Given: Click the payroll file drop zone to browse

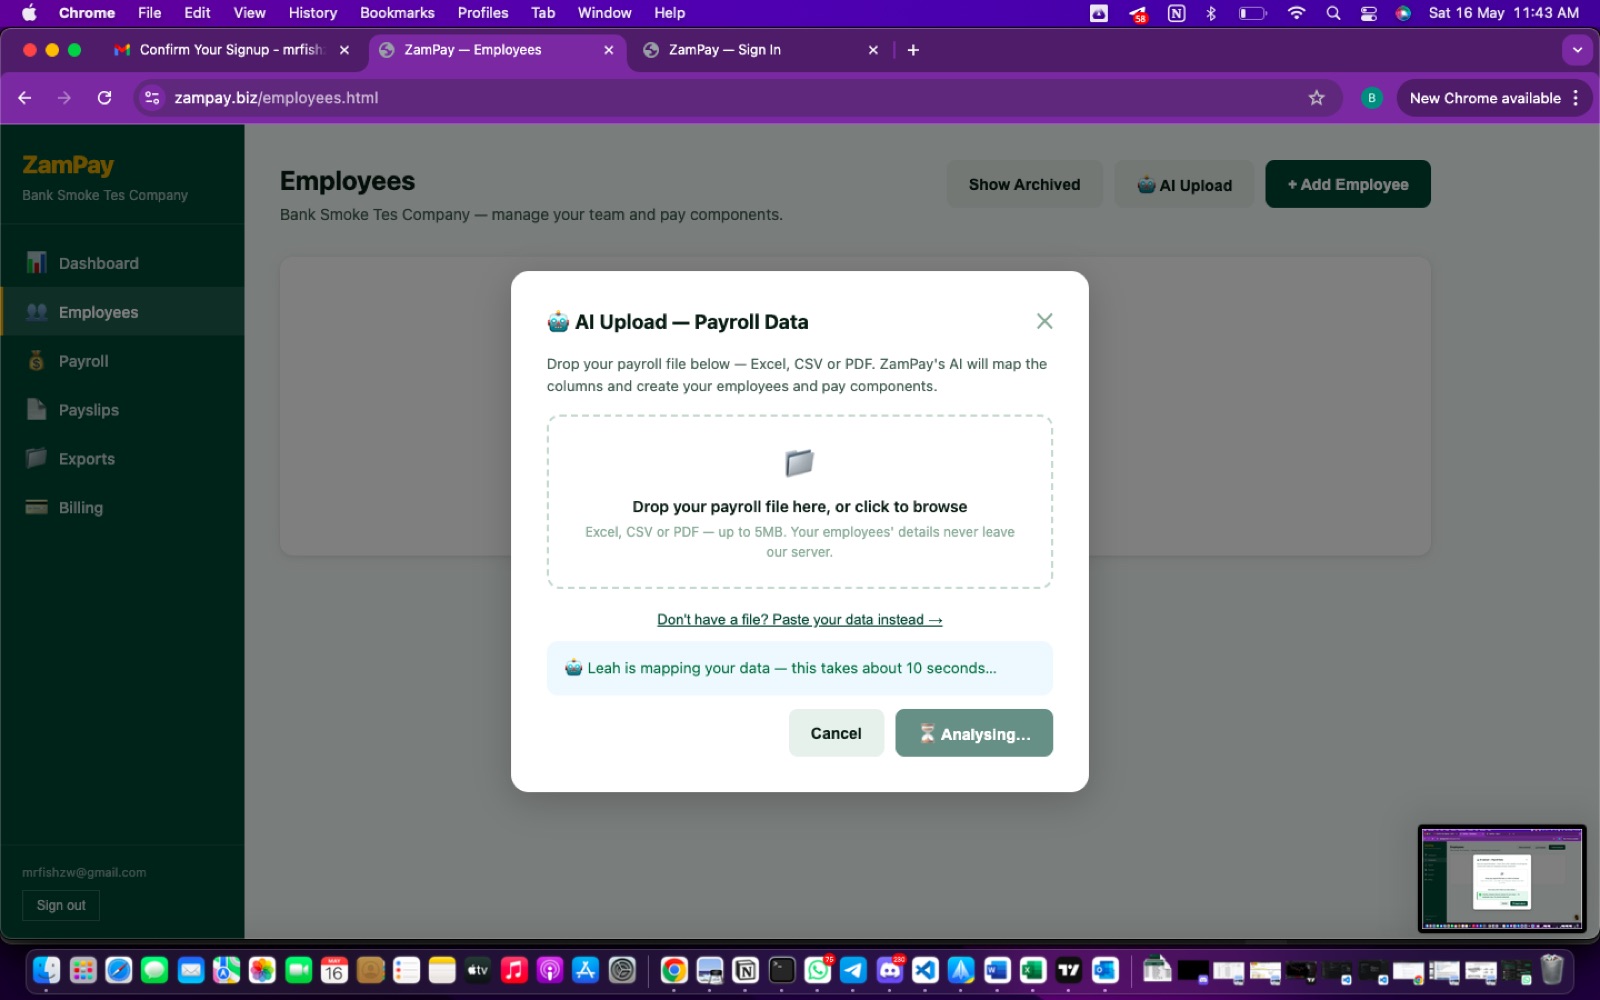Looking at the screenshot, I should 799,502.
